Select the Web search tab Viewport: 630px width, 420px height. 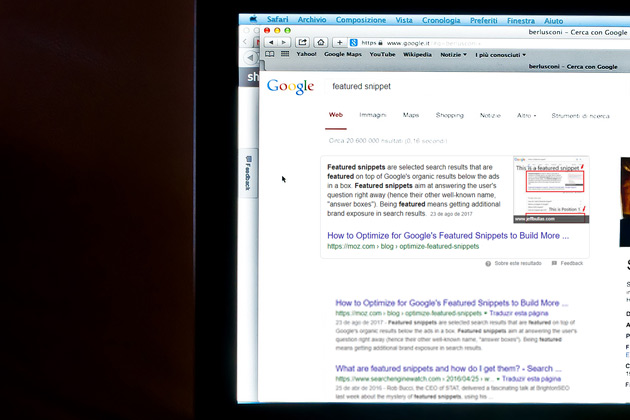click(336, 115)
